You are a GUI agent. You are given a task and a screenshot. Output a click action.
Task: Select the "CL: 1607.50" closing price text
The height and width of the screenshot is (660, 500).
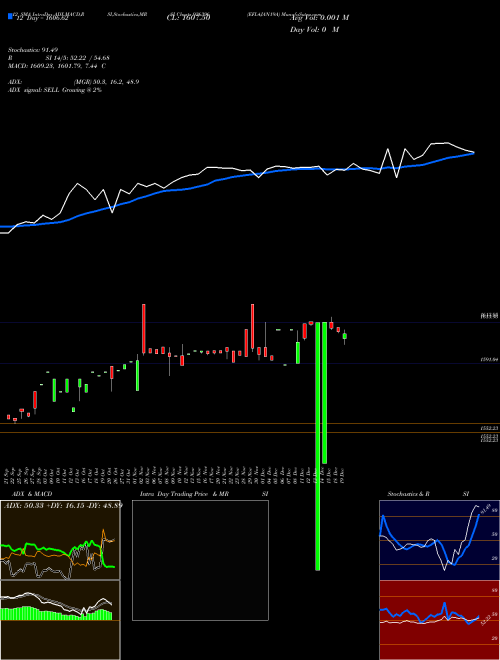(x=188, y=18)
